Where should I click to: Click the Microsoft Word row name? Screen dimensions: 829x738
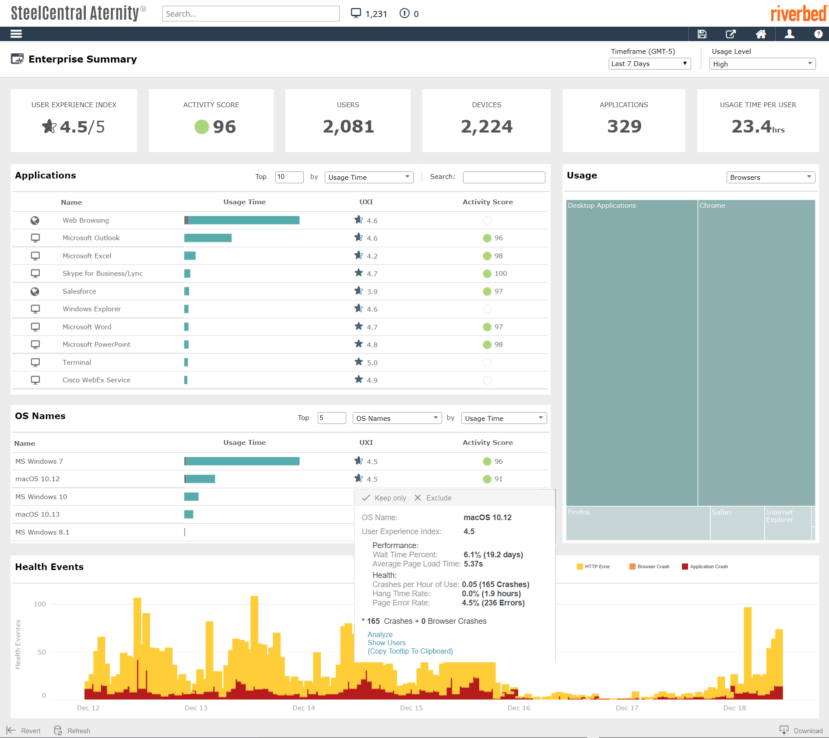coord(87,327)
